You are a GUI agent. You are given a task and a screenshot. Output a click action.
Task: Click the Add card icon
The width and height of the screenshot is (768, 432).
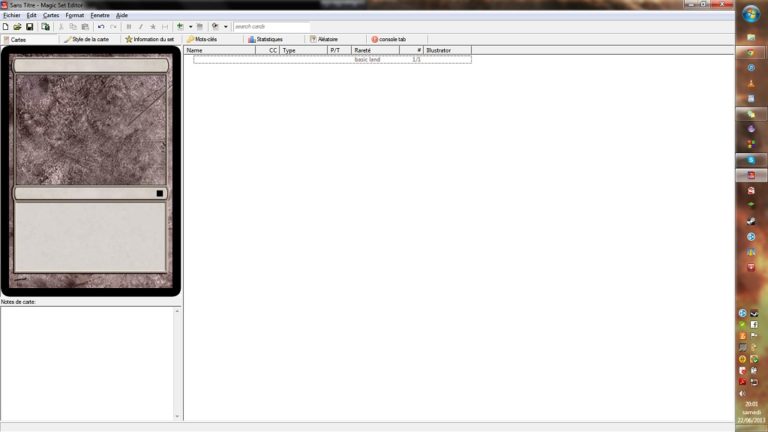pyautogui.click(x=180, y=27)
